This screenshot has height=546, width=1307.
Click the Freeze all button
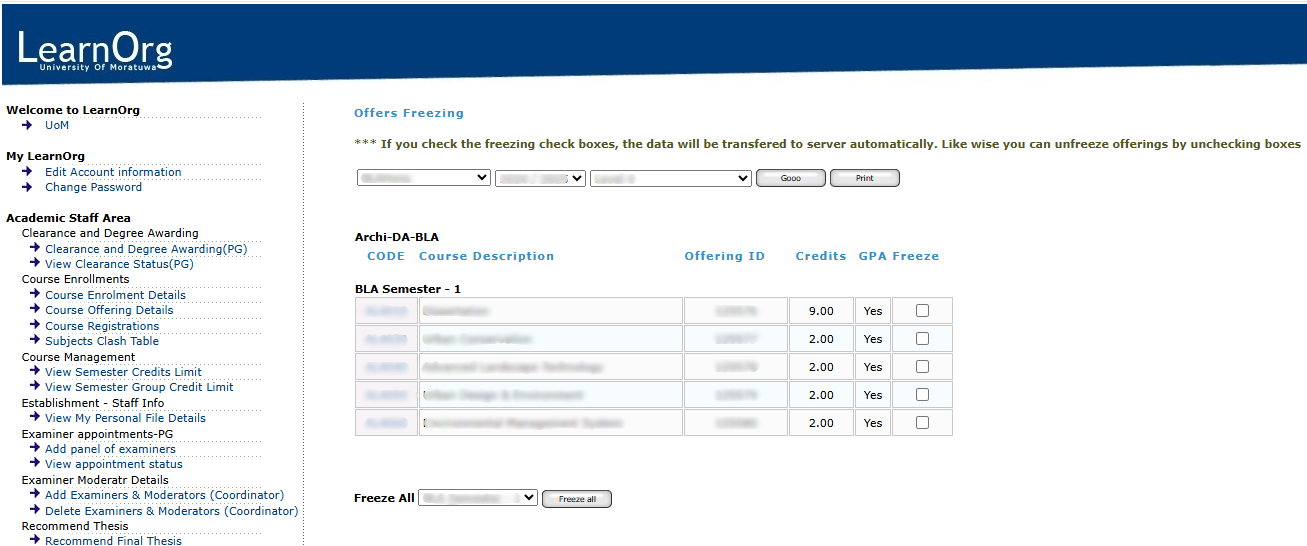pos(577,499)
